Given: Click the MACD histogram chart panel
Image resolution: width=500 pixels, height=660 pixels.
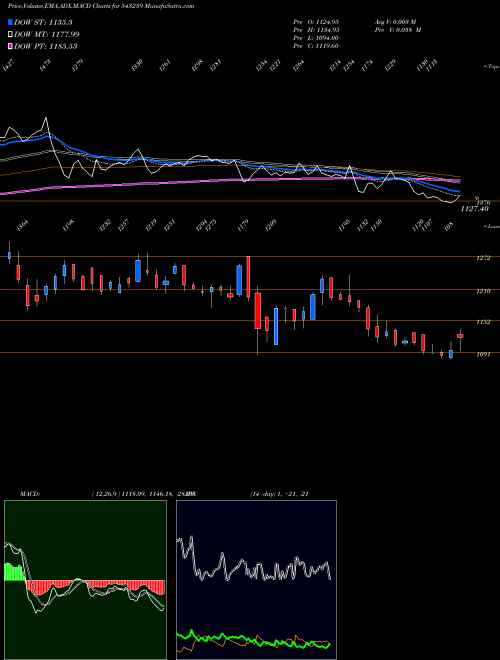Looking at the screenshot, I should [x=85, y=580].
